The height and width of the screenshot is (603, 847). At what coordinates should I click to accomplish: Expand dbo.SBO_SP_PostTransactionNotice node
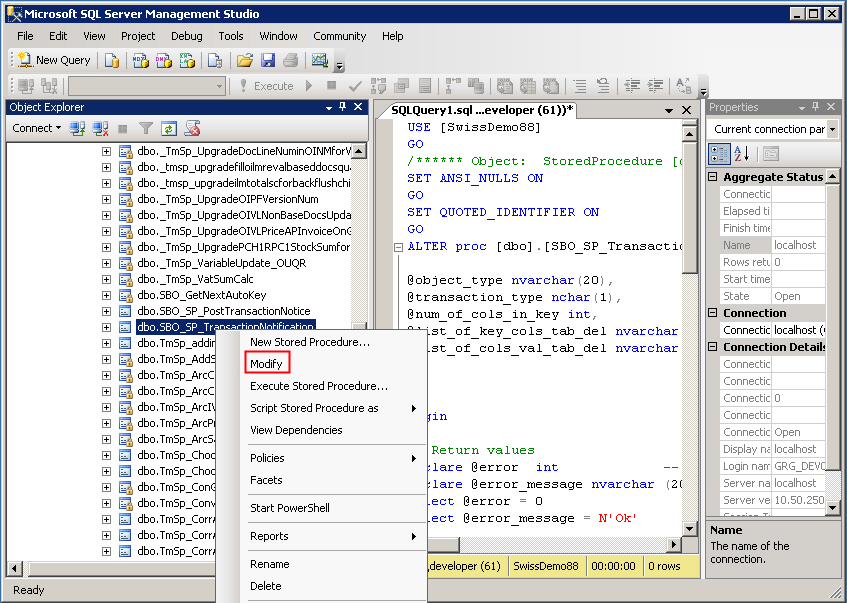106,312
